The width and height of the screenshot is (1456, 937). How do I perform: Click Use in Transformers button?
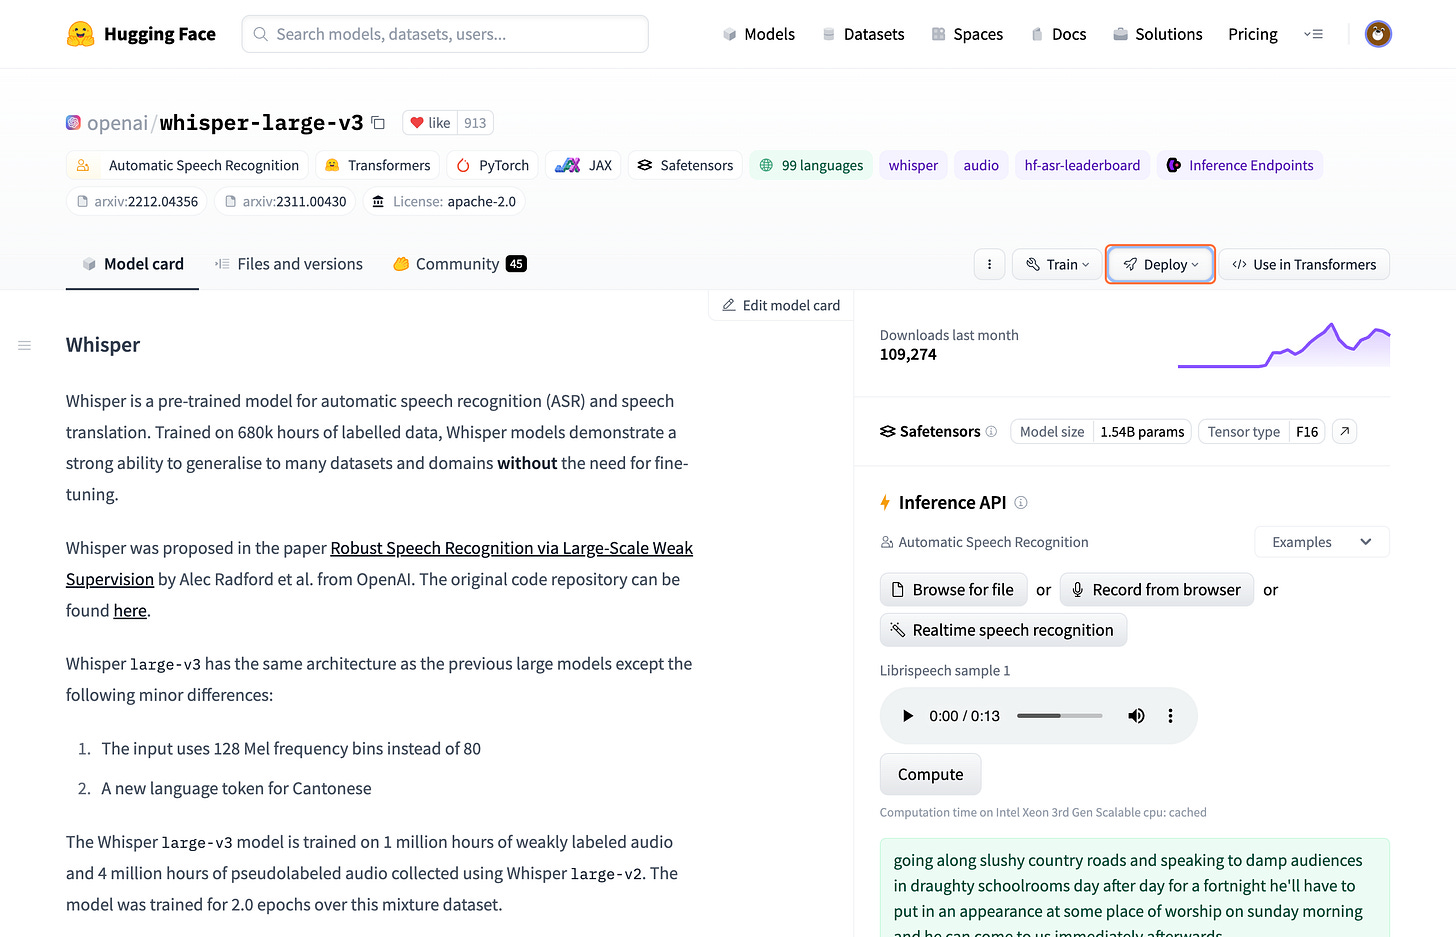point(1304,264)
